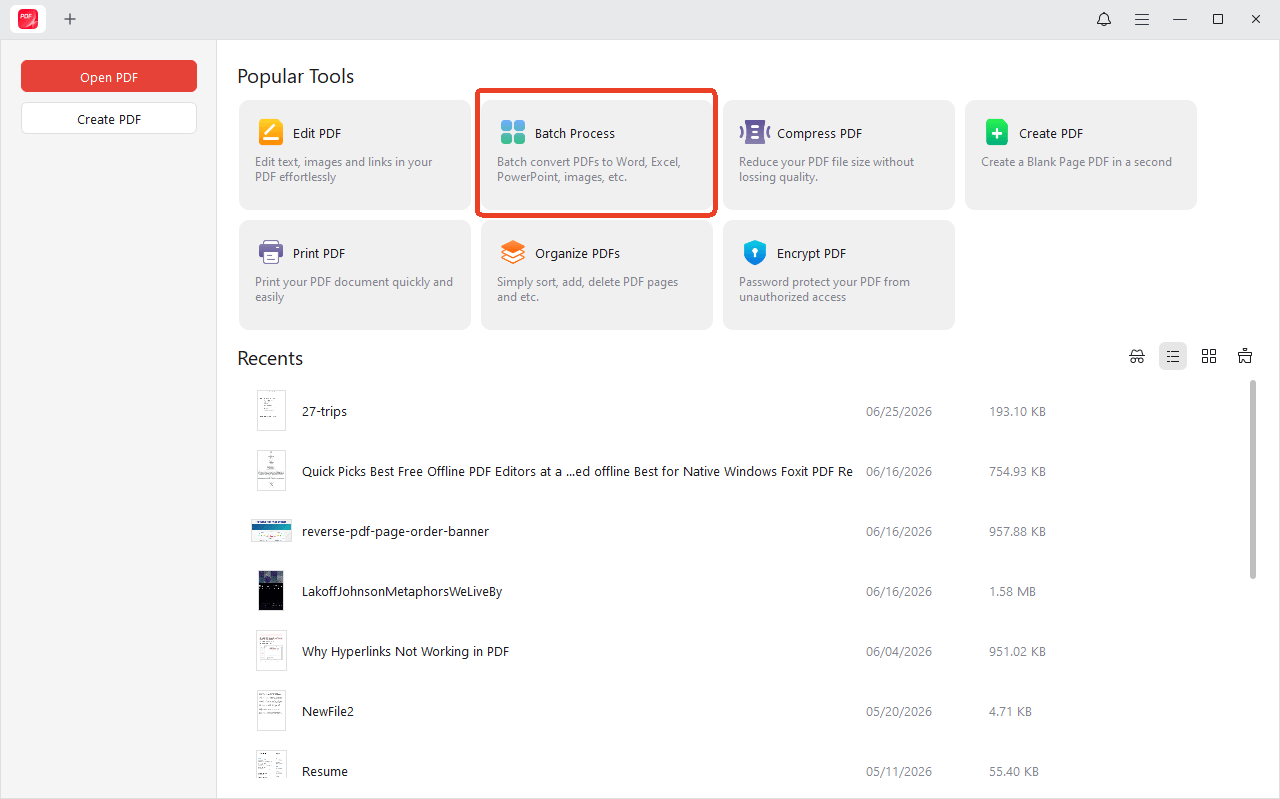The image size is (1280, 799).
Task: Click the 951.02 KB size value
Action: (x=1017, y=651)
